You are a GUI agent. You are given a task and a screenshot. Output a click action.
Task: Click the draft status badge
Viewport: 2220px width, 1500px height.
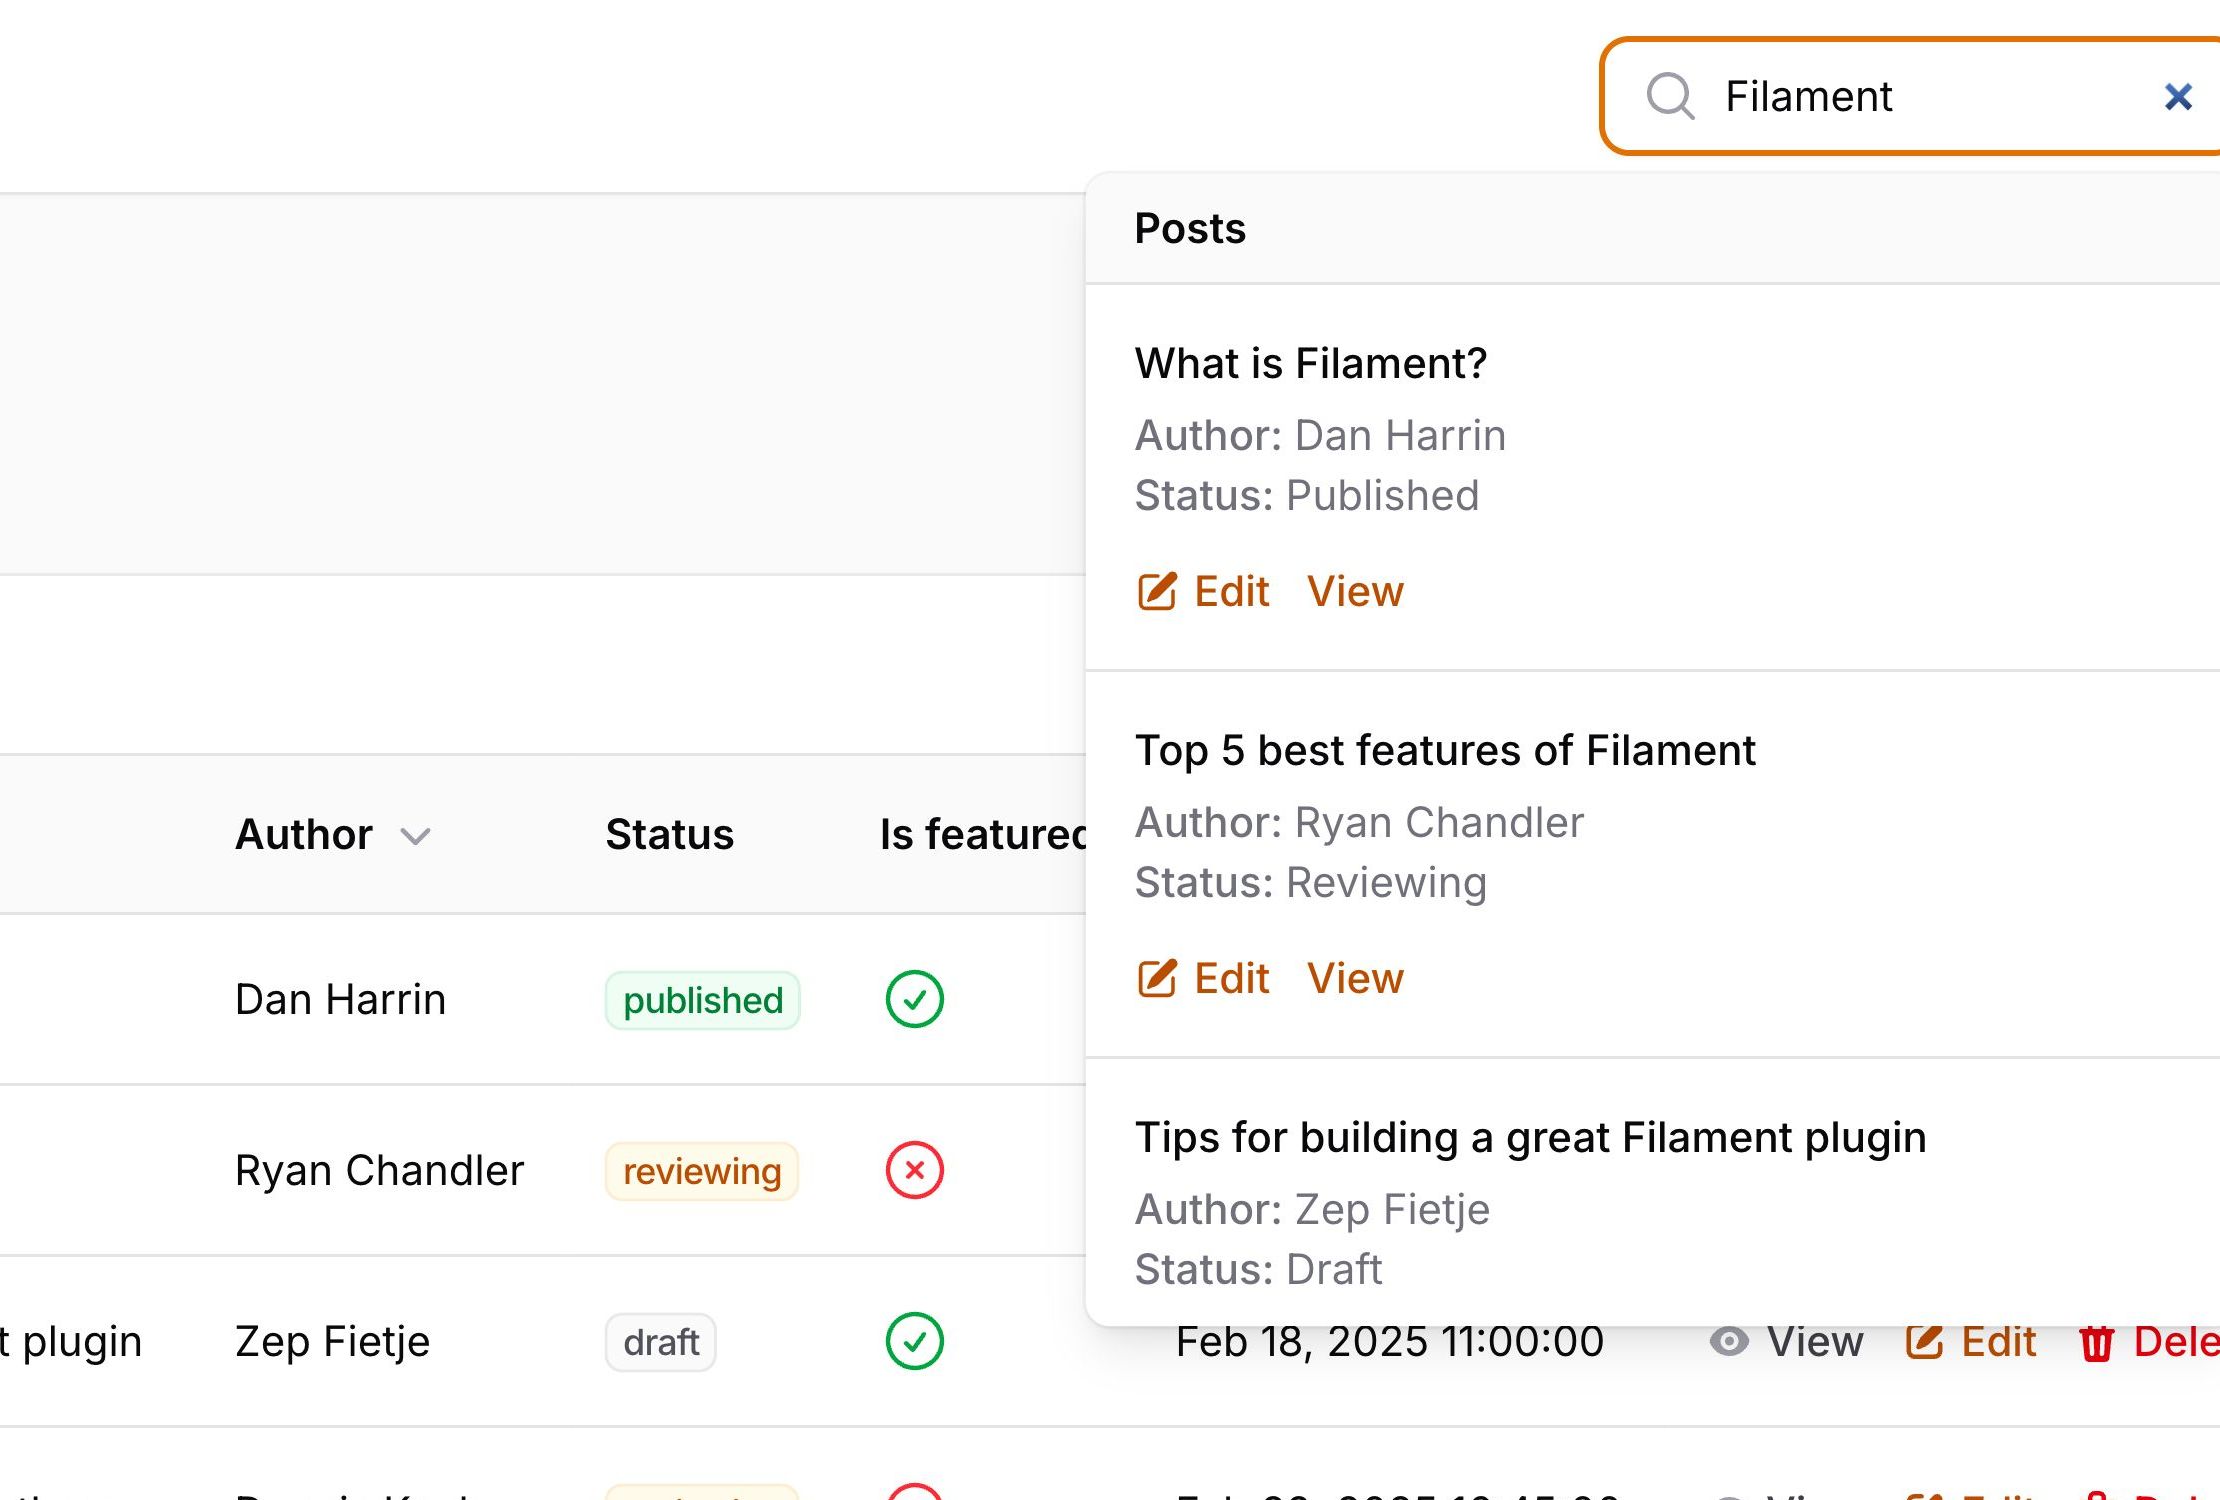click(660, 1342)
